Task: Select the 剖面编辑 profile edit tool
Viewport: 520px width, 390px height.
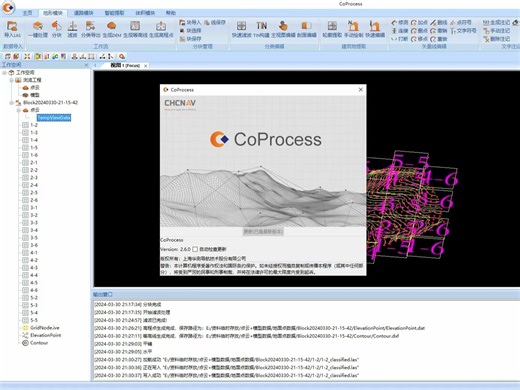Action: click(x=306, y=29)
